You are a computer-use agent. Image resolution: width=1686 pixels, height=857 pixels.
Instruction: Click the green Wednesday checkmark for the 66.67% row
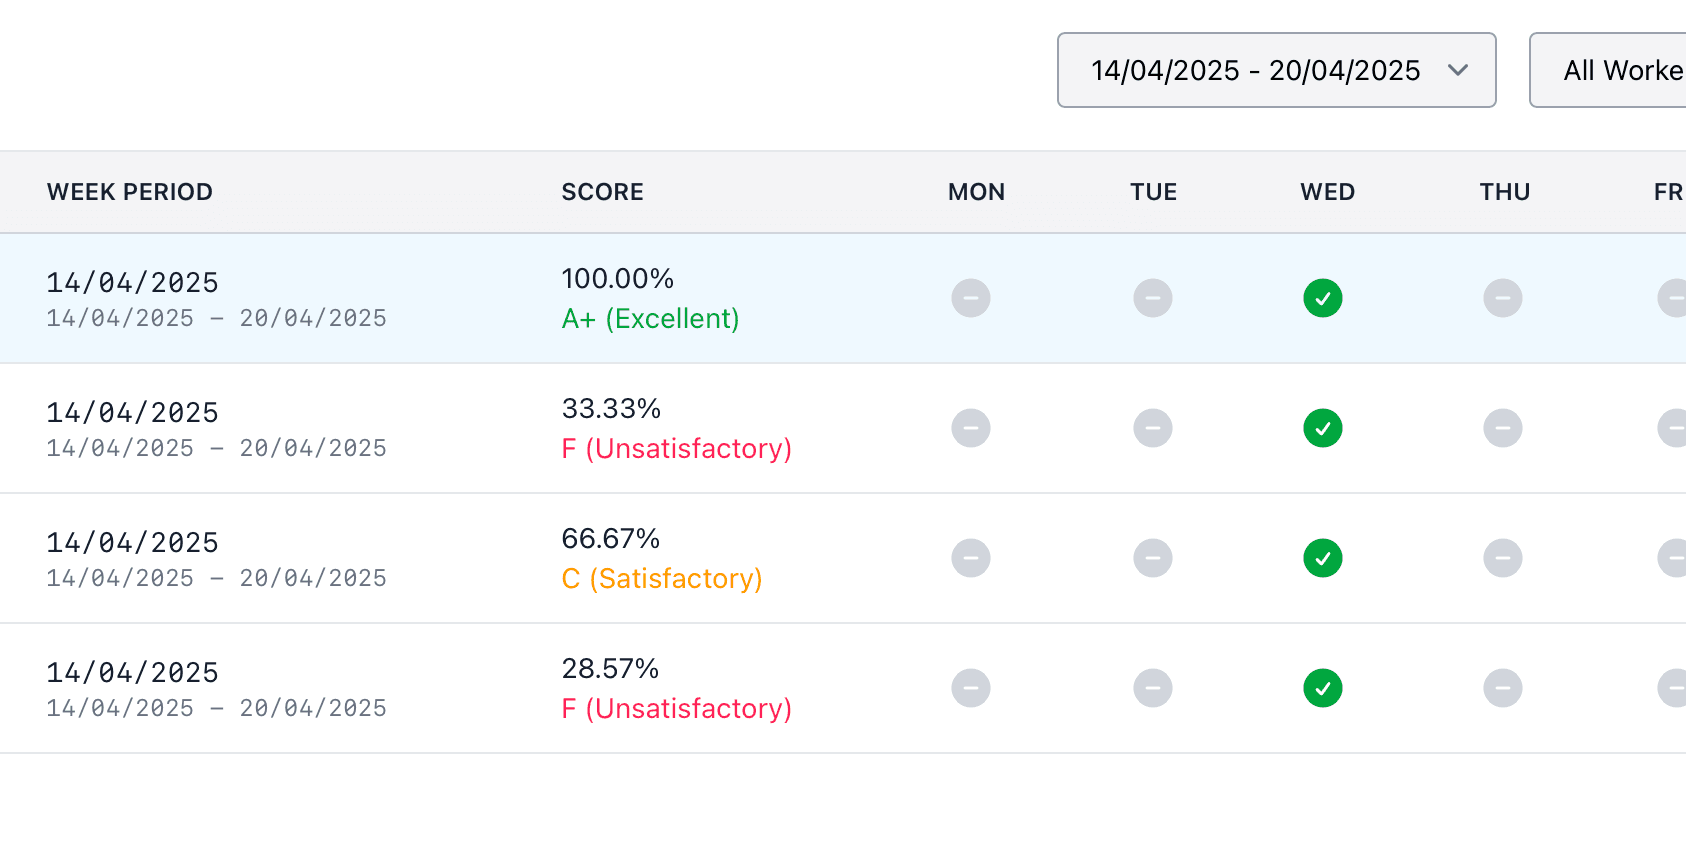pos(1322,558)
